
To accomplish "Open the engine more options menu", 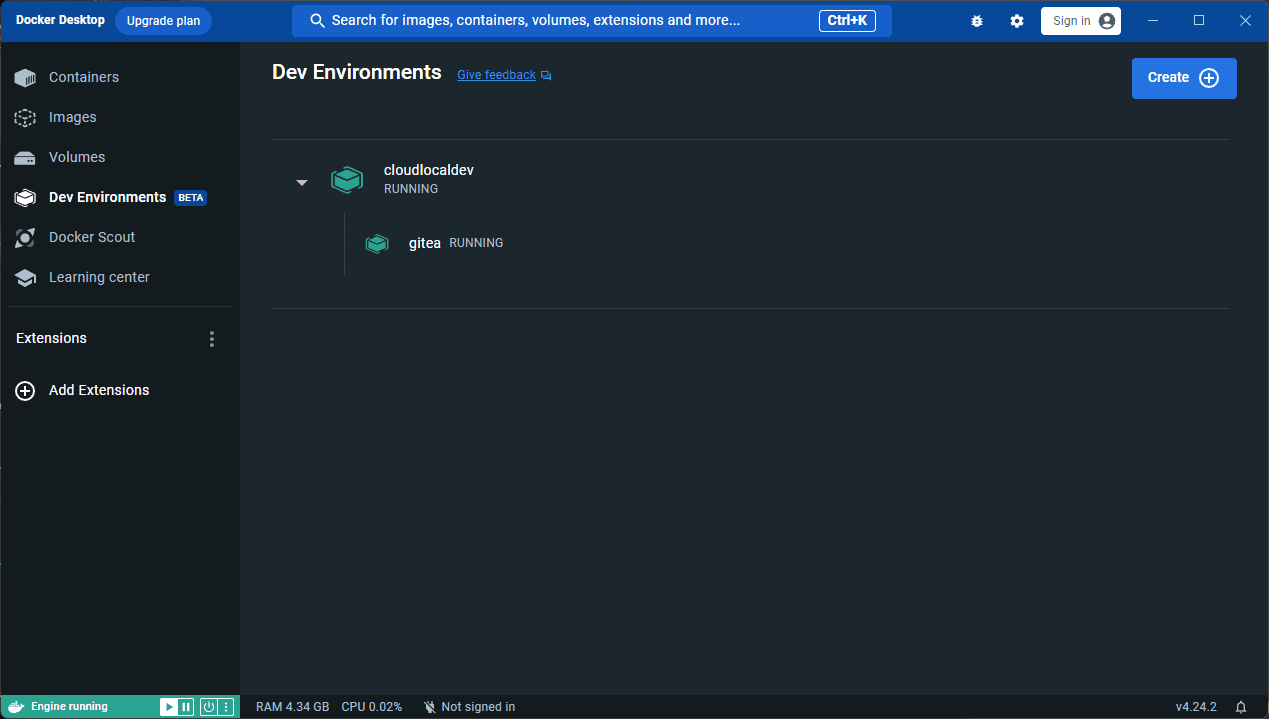I will point(226,707).
